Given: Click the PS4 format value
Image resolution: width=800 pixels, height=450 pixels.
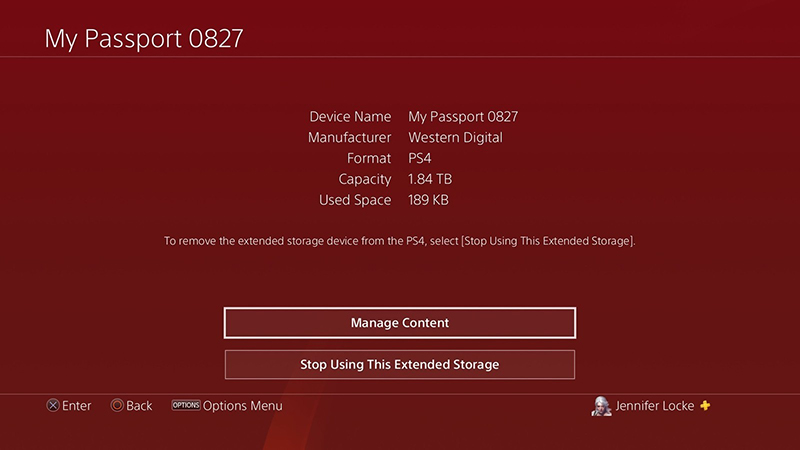Looking at the screenshot, I should (419, 158).
